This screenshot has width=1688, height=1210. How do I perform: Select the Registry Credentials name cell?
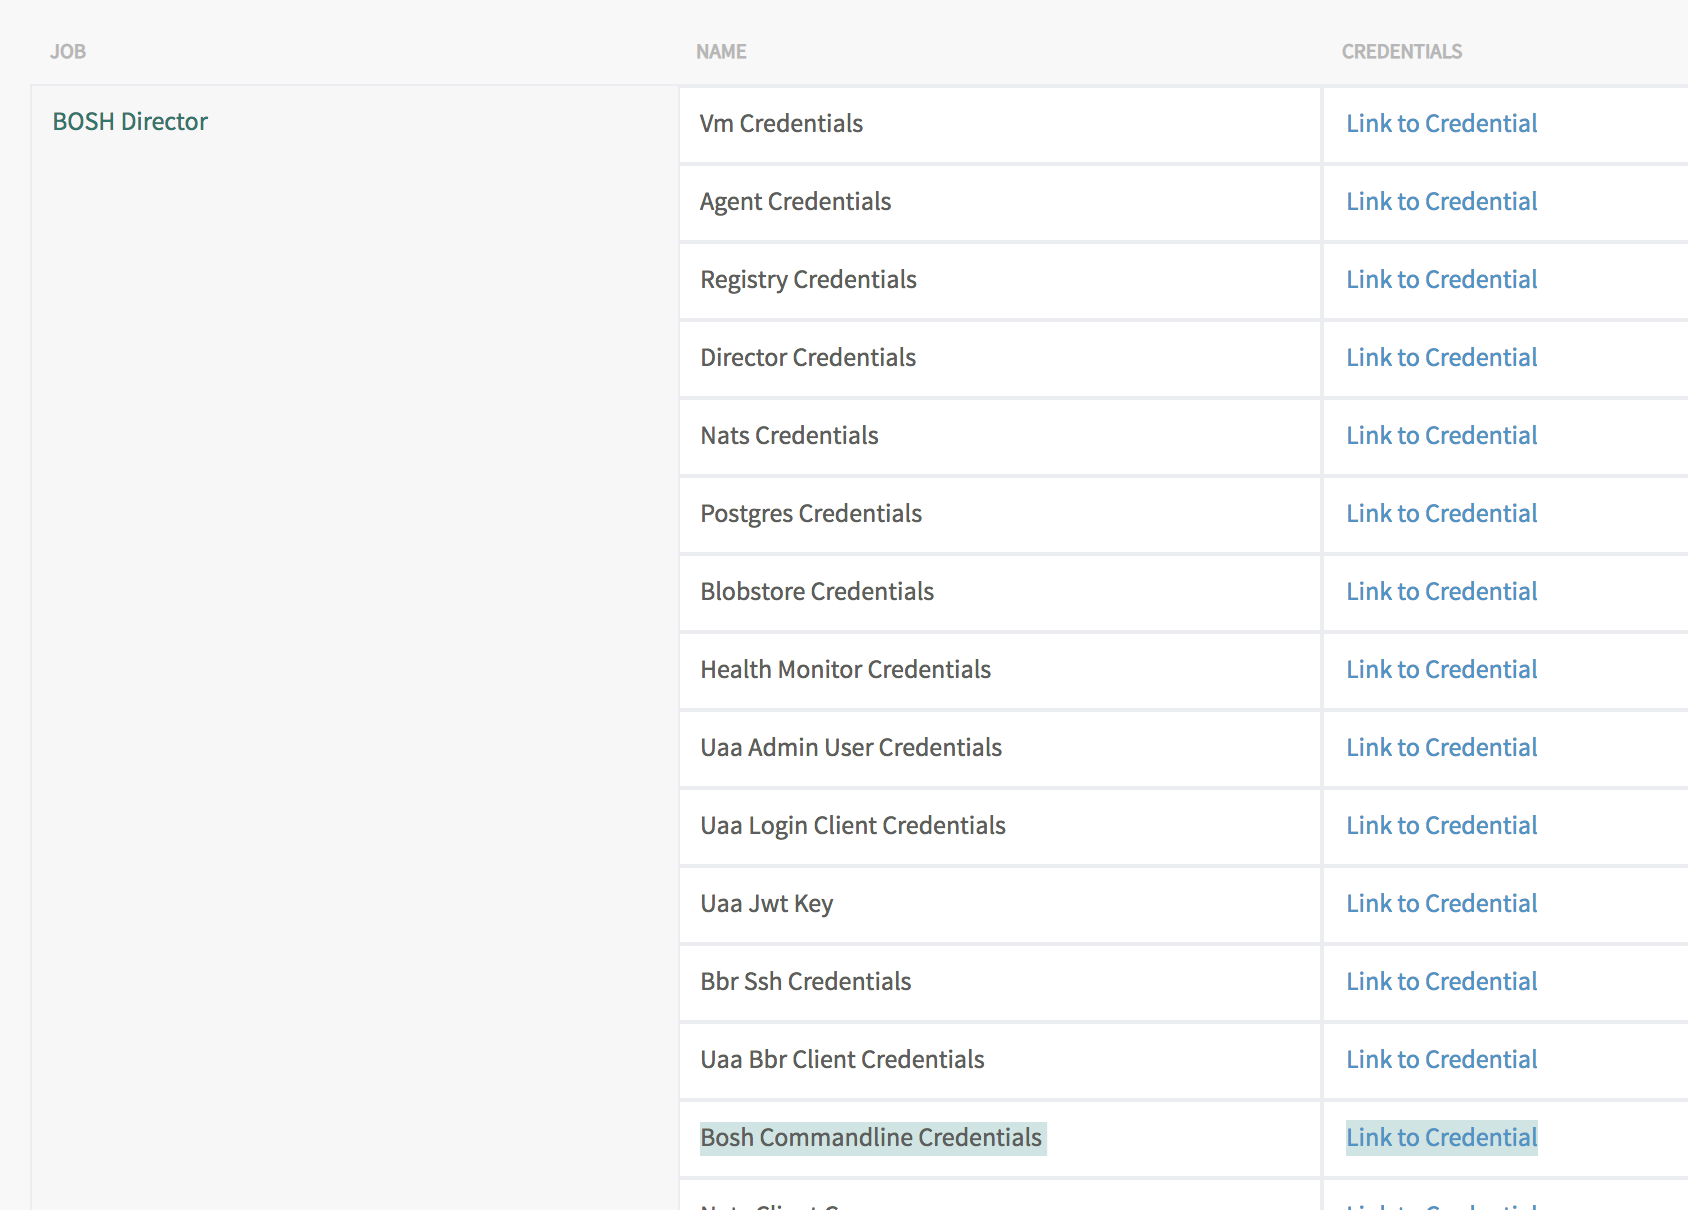click(1000, 280)
